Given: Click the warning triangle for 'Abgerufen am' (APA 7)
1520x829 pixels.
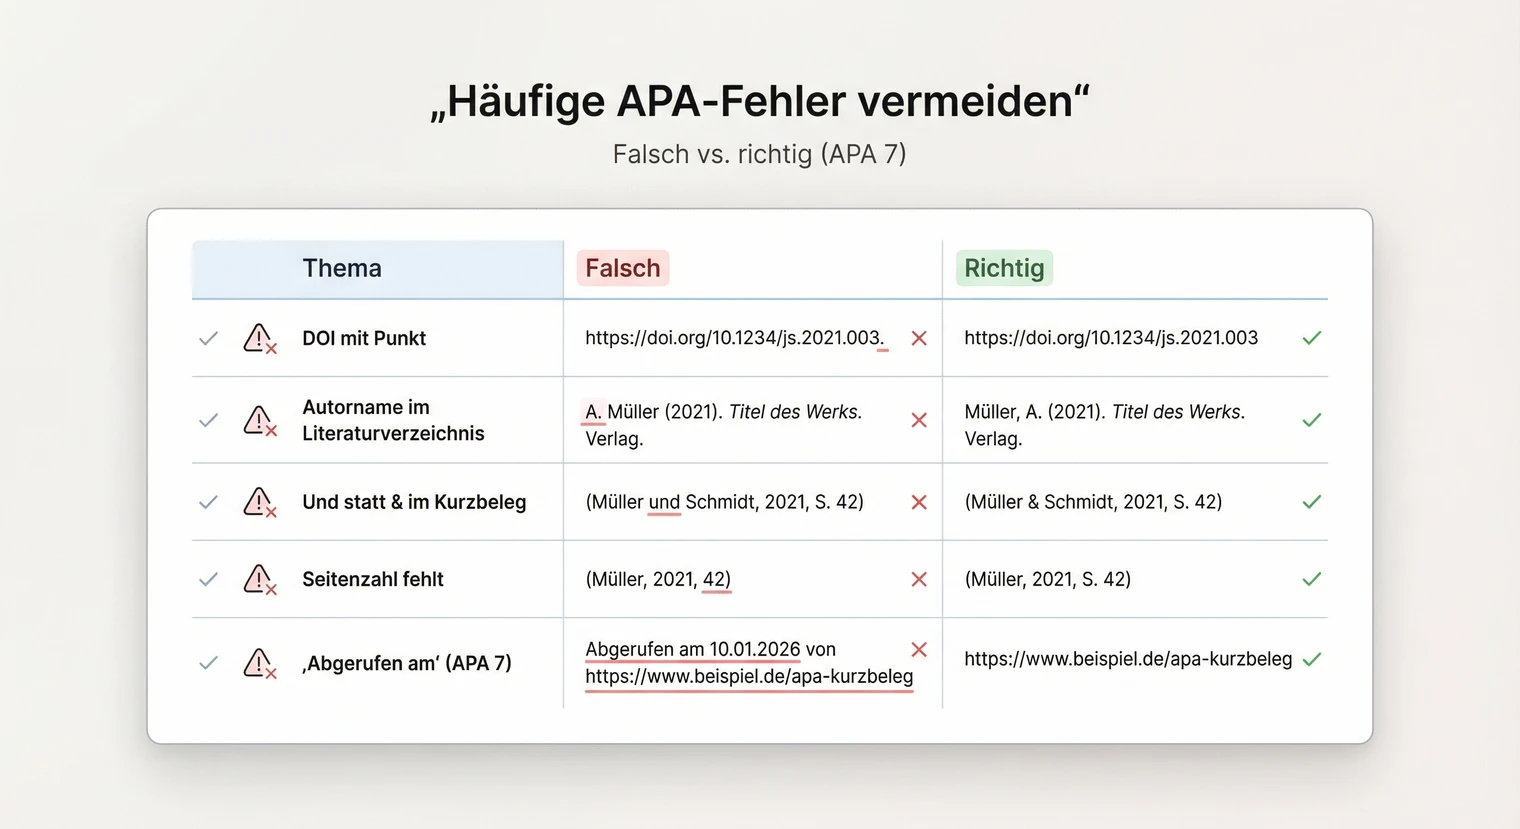Looking at the screenshot, I should click(x=259, y=663).
